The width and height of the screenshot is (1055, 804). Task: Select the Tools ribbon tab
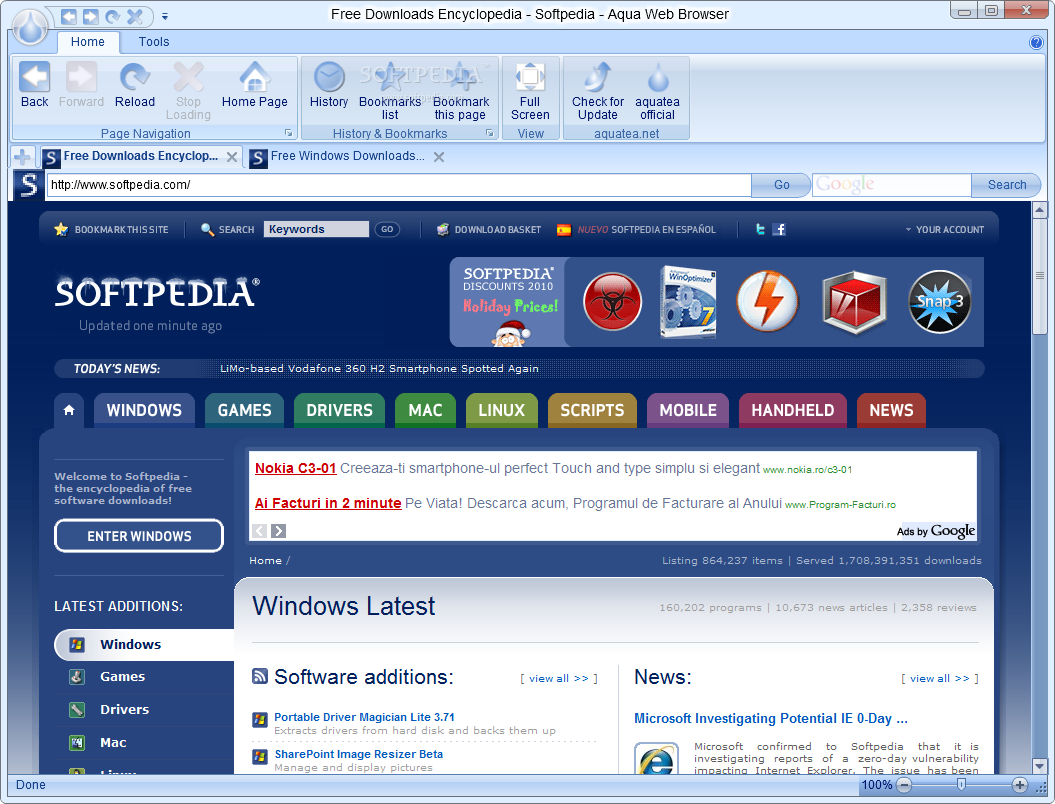tap(154, 42)
